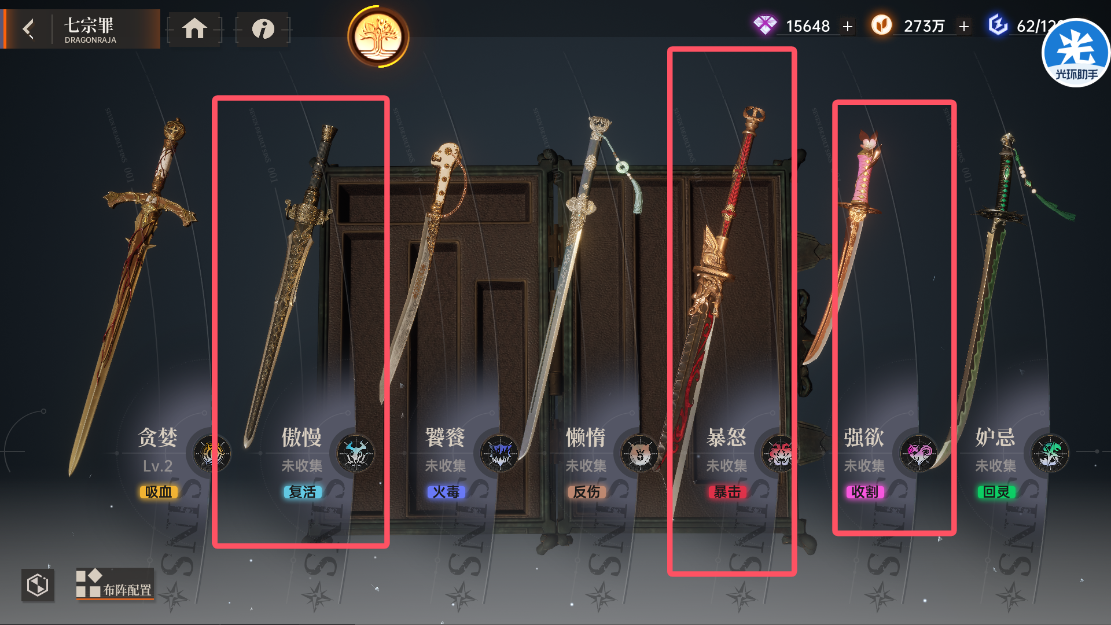This screenshot has width=1111, height=625.
Task: Add diamonds with the plus button
Action: tap(847, 26)
